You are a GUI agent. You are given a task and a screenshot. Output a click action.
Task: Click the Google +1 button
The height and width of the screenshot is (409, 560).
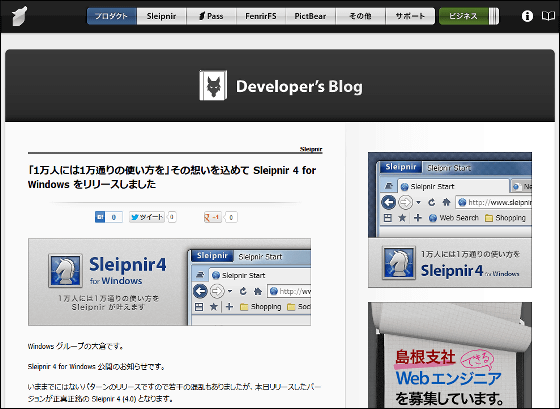(x=213, y=217)
